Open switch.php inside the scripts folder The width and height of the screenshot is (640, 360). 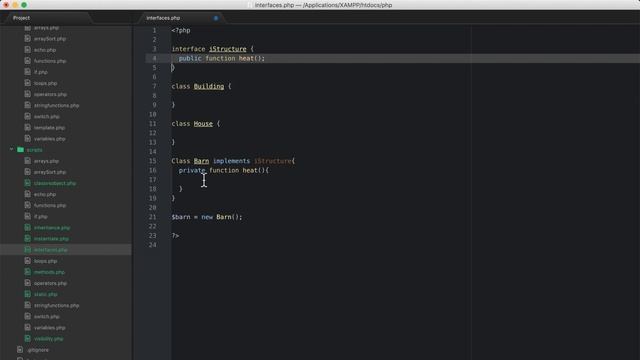pyautogui.click(x=47, y=317)
